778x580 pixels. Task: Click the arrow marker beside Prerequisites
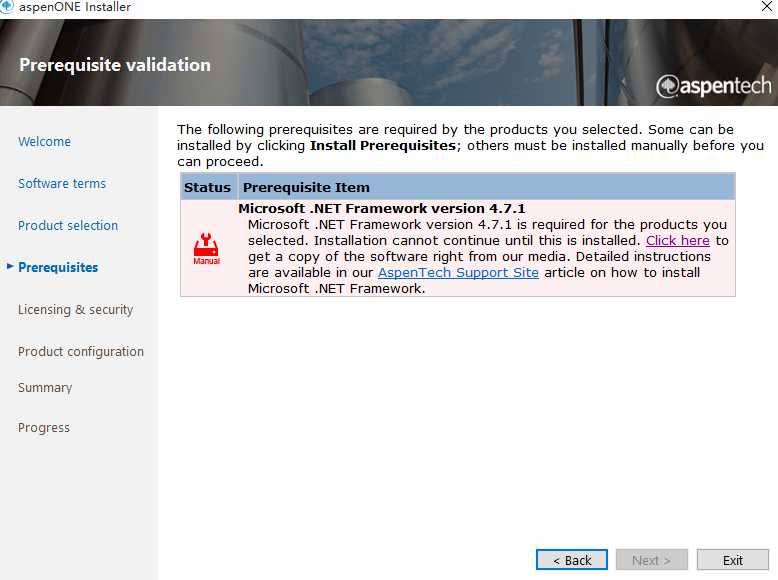click(x=10, y=266)
